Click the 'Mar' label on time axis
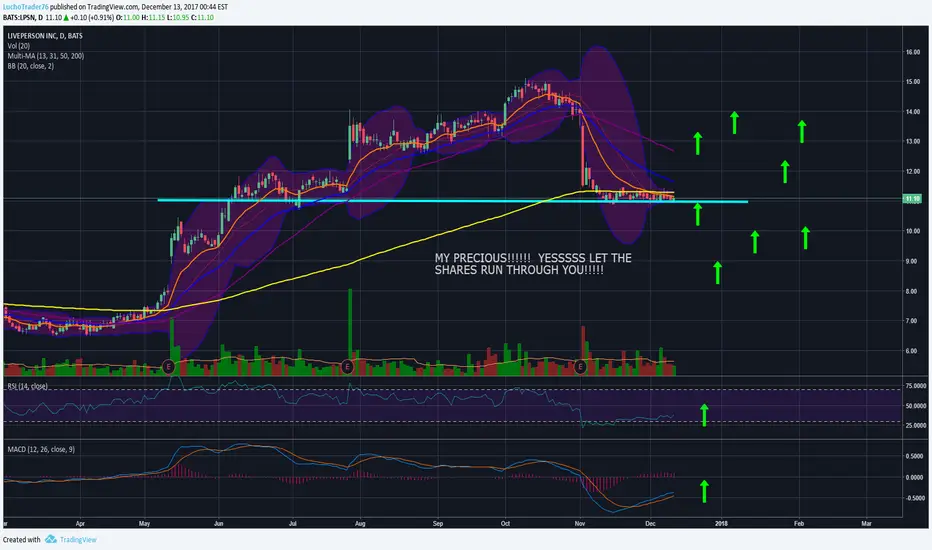Viewport: 932px width, 550px height. point(867,524)
